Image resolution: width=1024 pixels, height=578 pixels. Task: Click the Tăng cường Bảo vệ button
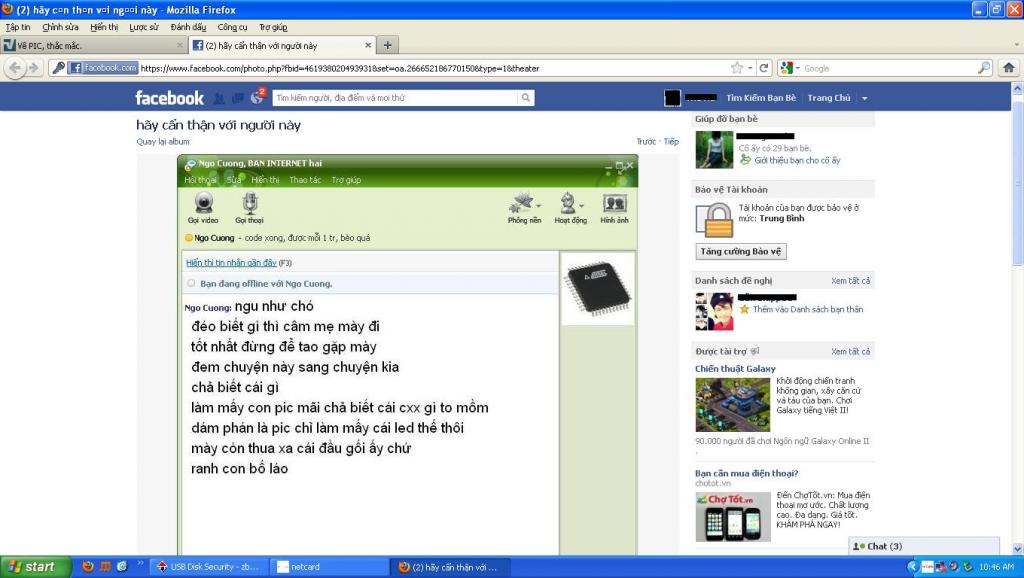(x=740, y=251)
